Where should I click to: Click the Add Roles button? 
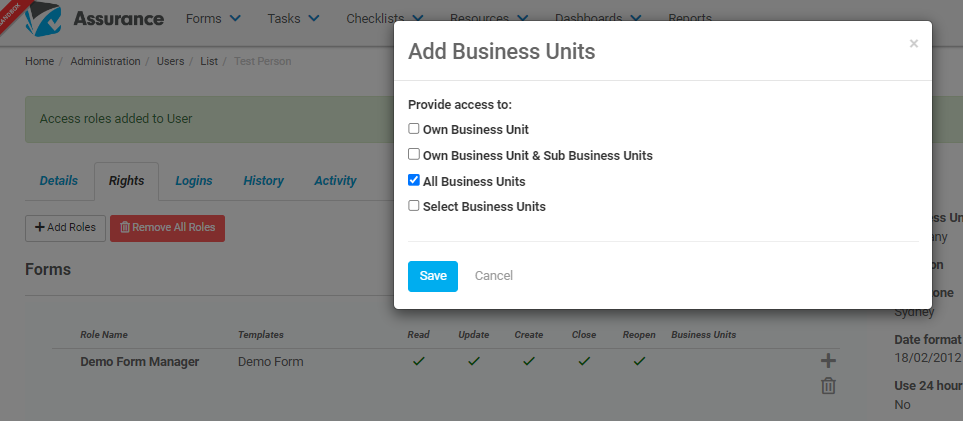[x=66, y=228]
